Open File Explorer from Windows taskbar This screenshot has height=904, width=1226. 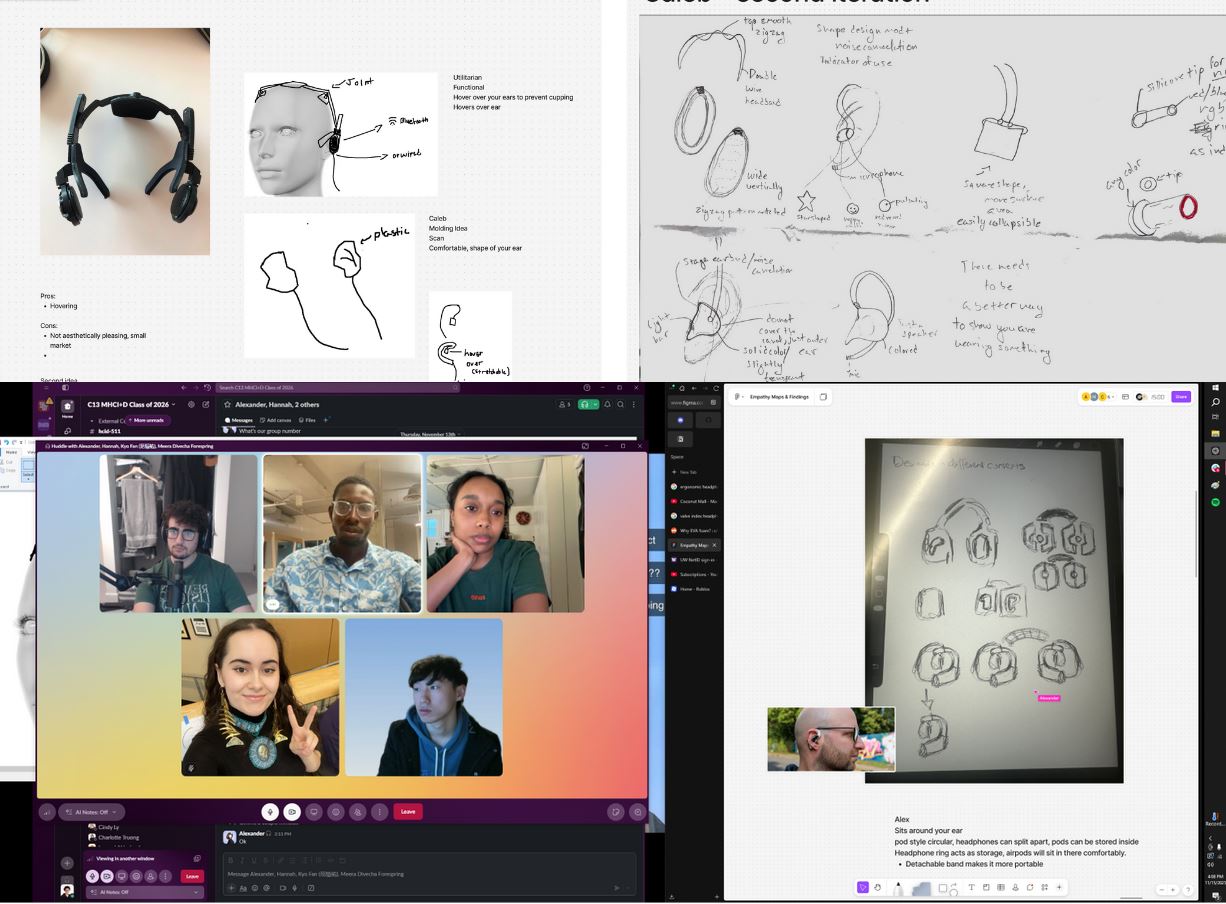click(x=1215, y=433)
